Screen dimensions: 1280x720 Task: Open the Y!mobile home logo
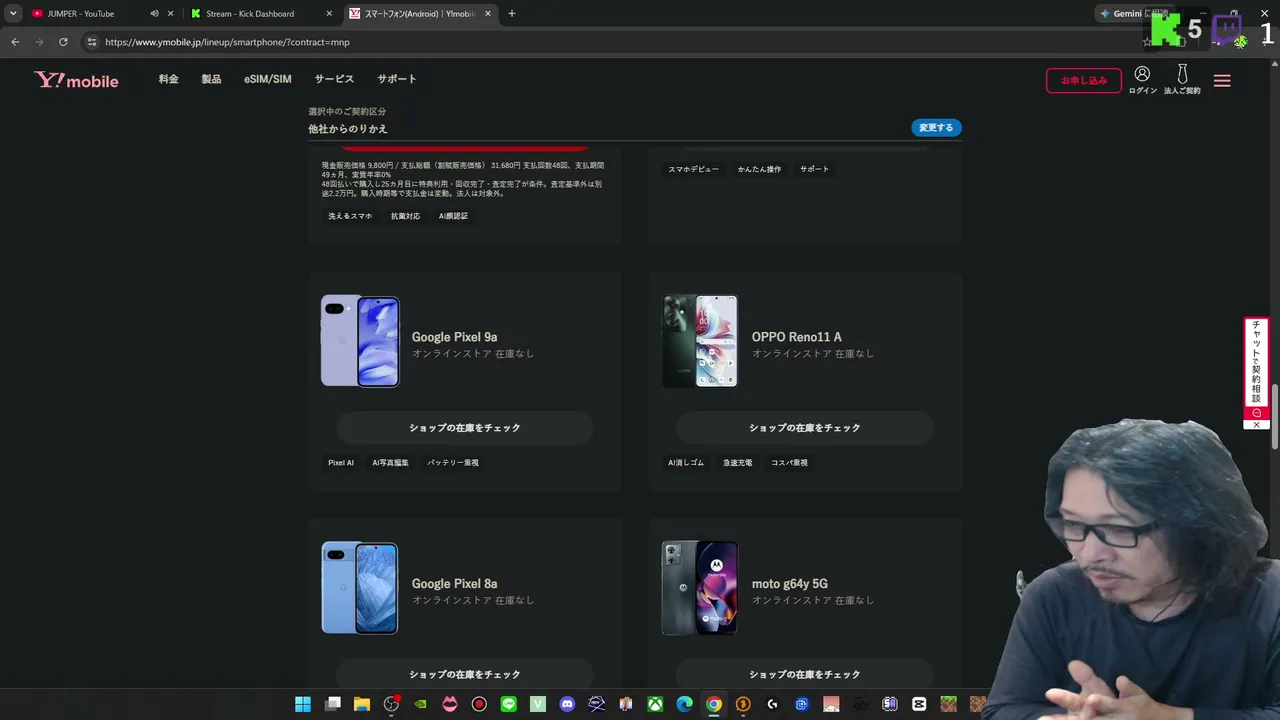(77, 80)
